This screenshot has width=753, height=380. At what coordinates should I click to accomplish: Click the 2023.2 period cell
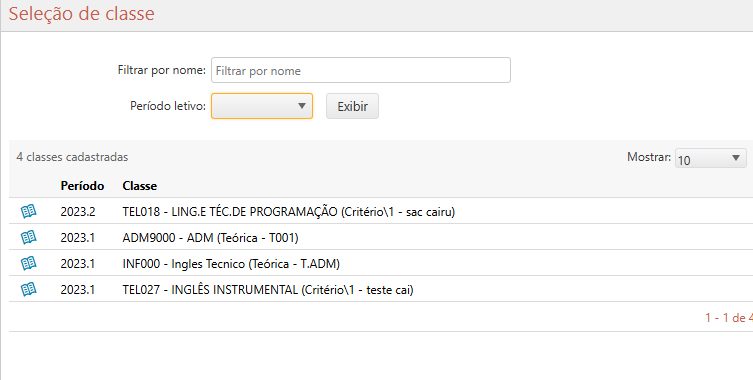pos(78,211)
